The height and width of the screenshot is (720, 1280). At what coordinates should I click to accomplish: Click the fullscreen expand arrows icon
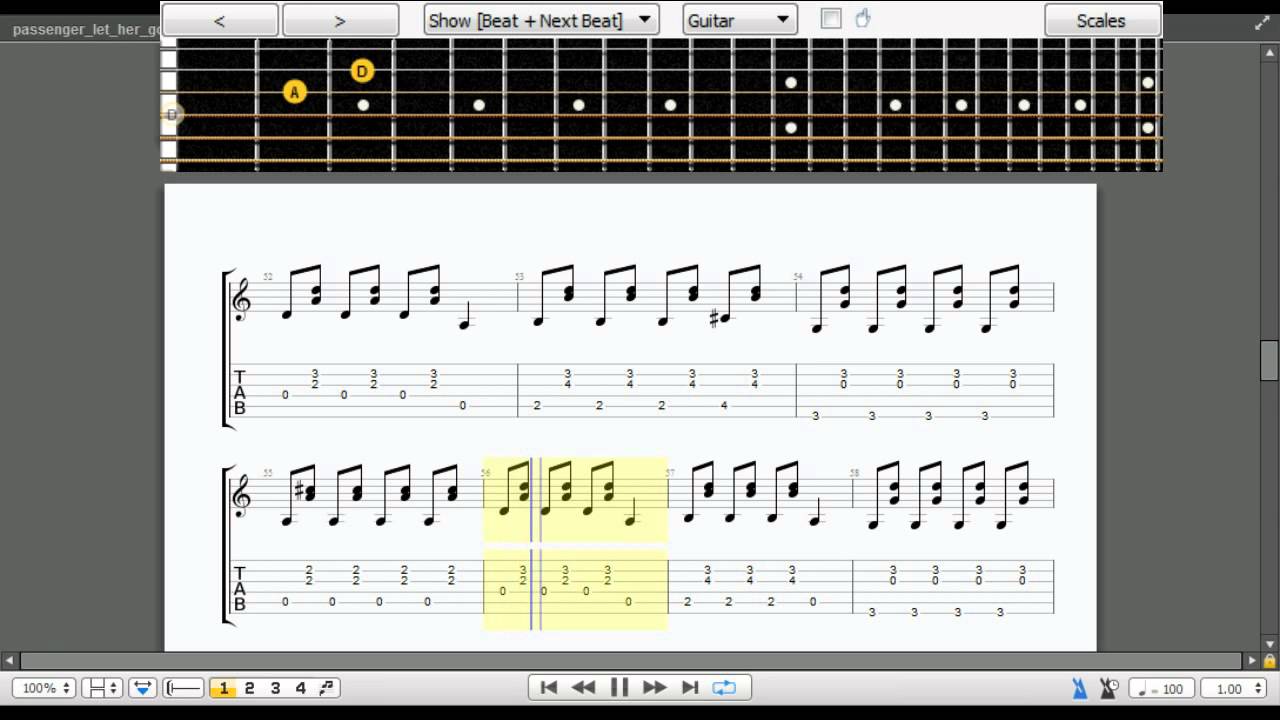coord(1262,23)
